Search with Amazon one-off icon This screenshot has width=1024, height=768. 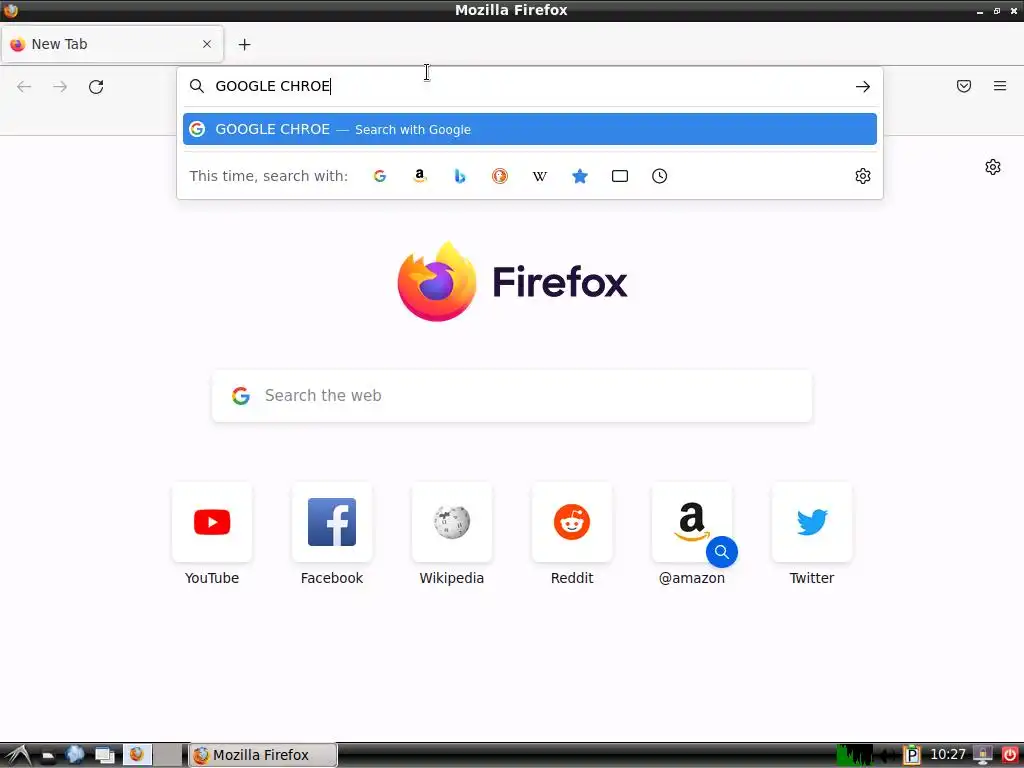[420, 176]
